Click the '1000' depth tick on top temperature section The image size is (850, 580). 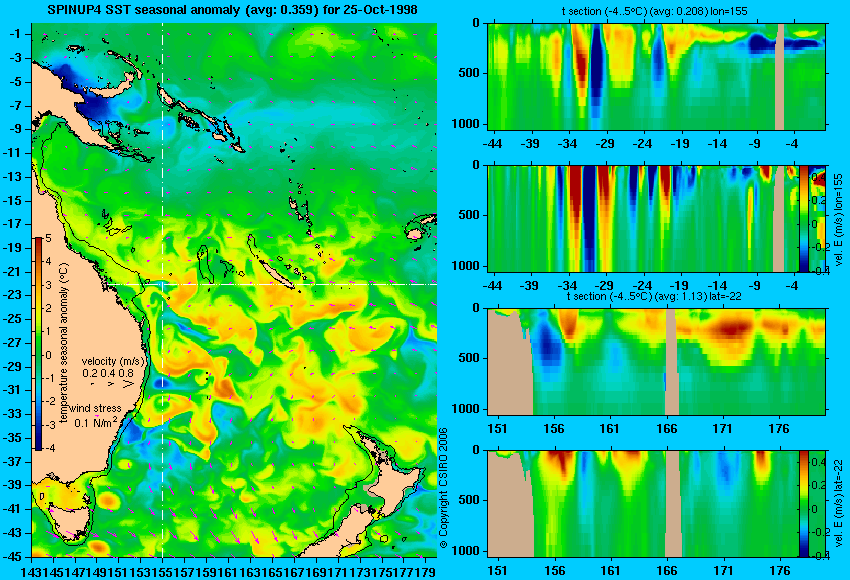point(466,124)
